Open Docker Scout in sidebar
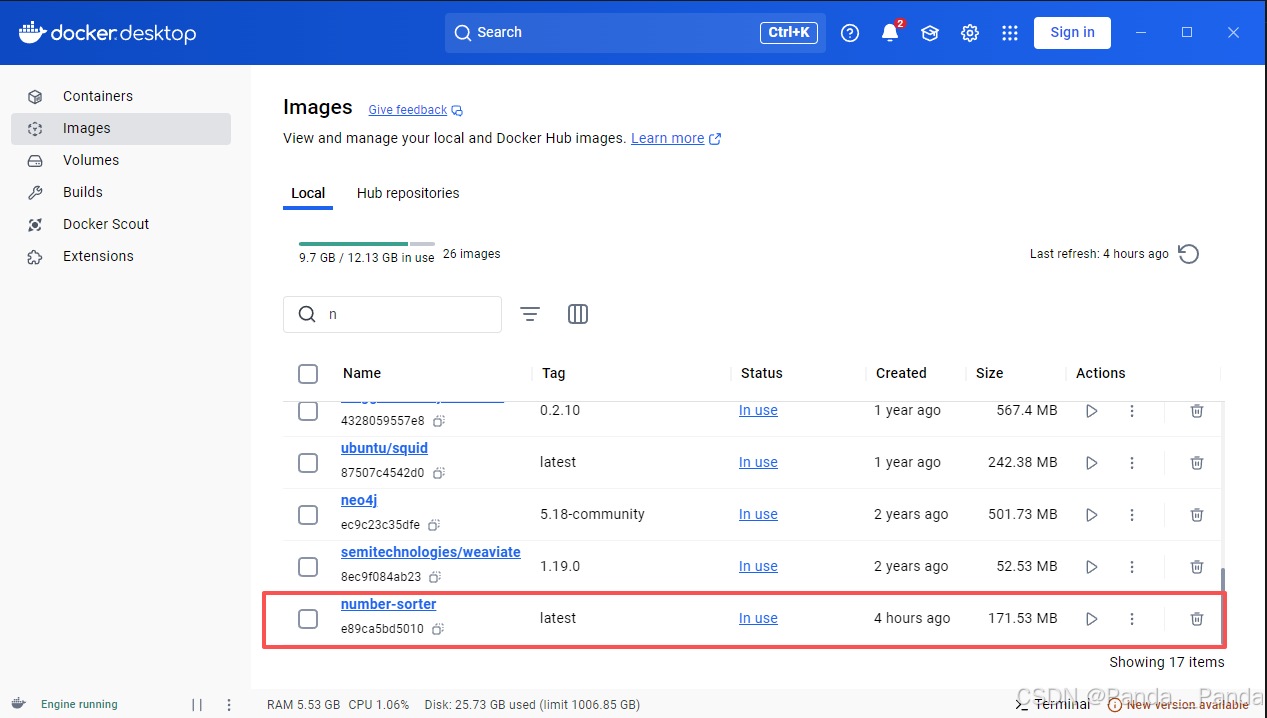 pyautogui.click(x=121, y=224)
